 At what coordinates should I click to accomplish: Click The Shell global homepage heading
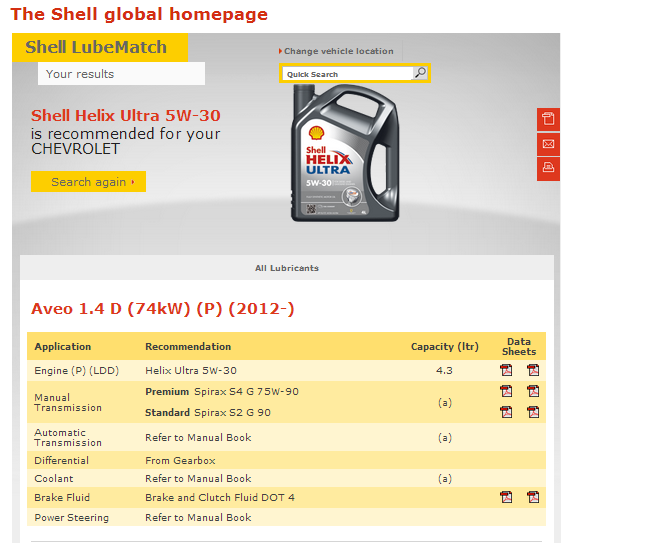click(139, 14)
